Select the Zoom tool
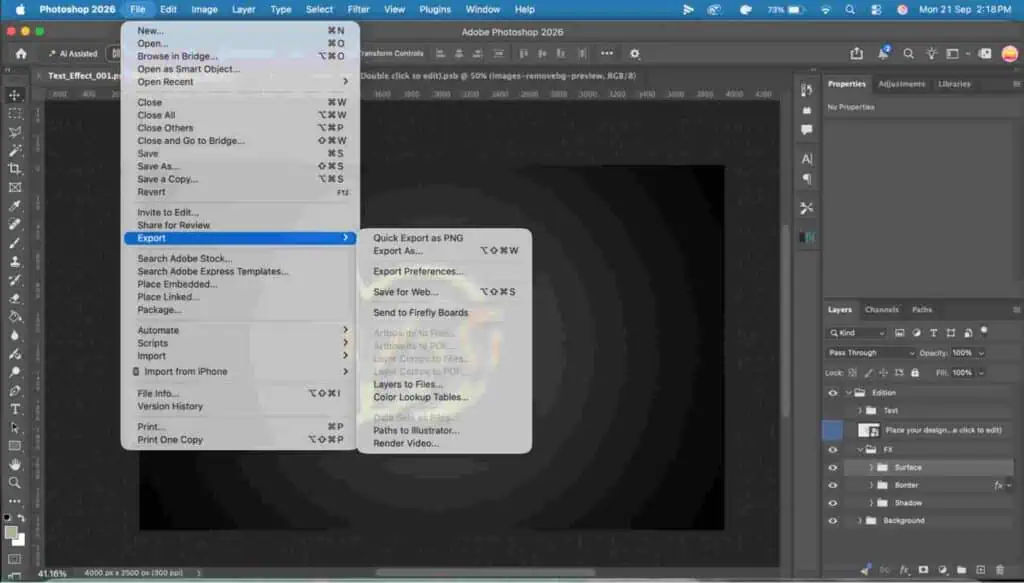This screenshot has height=583, width=1024. [x=14, y=482]
